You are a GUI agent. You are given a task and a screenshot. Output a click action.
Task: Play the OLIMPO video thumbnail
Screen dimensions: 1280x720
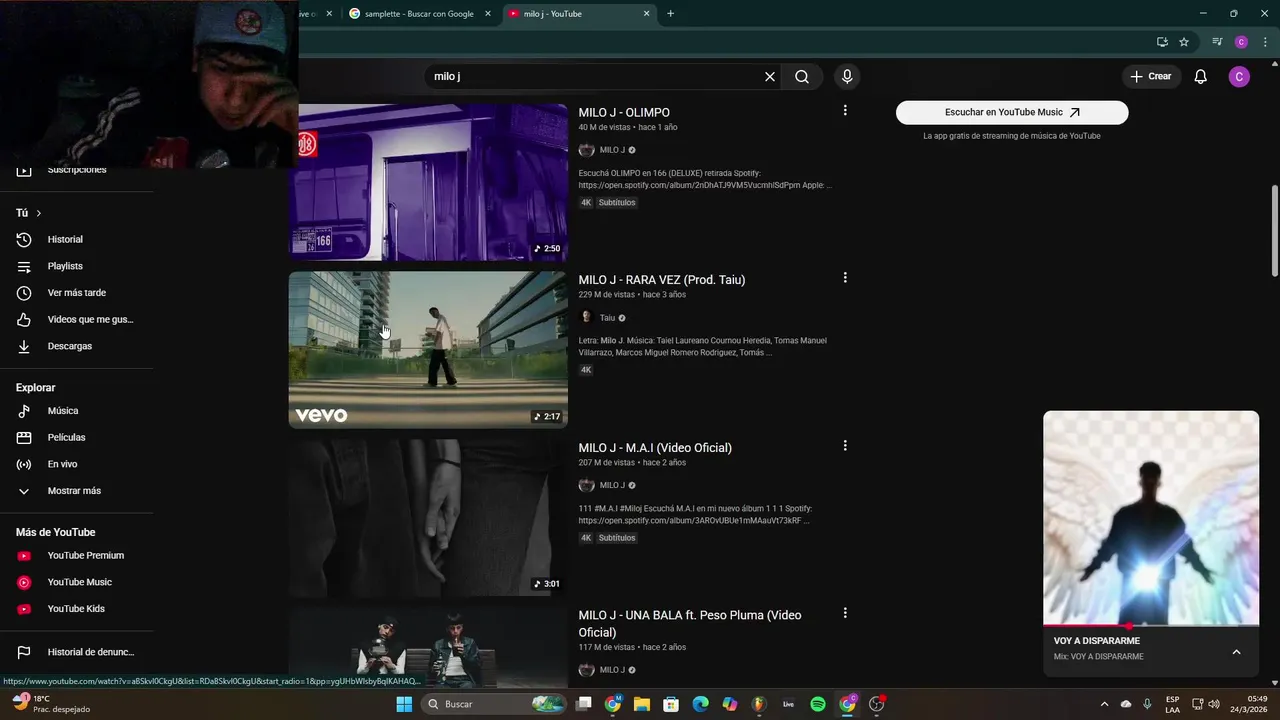(x=428, y=182)
